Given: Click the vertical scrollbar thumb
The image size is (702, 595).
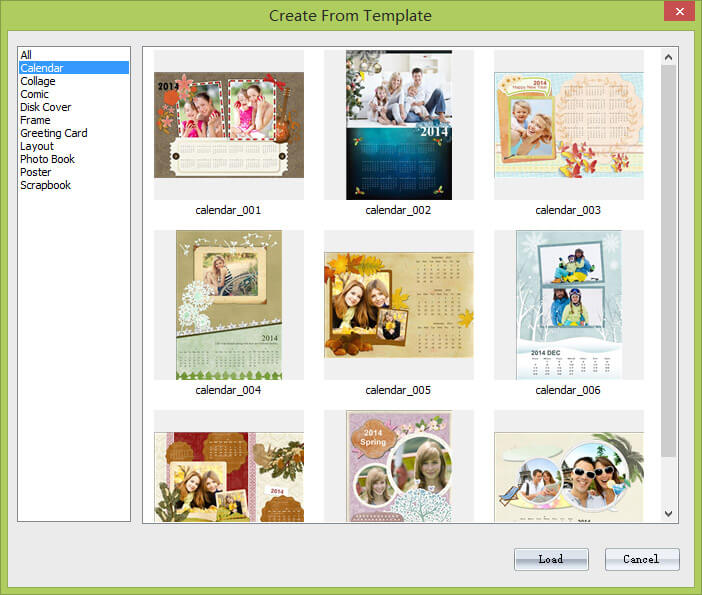Looking at the screenshot, I should (668, 261).
